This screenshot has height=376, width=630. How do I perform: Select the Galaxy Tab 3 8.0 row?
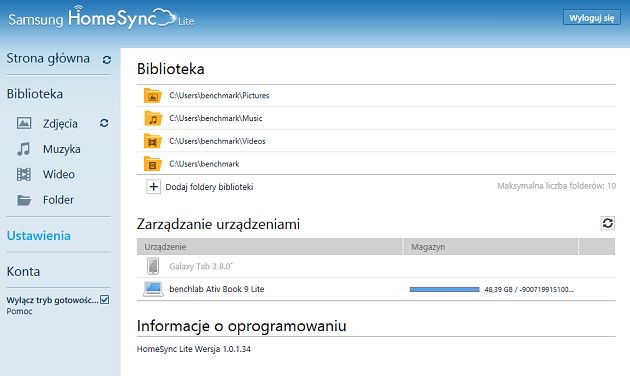click(376, 266)
